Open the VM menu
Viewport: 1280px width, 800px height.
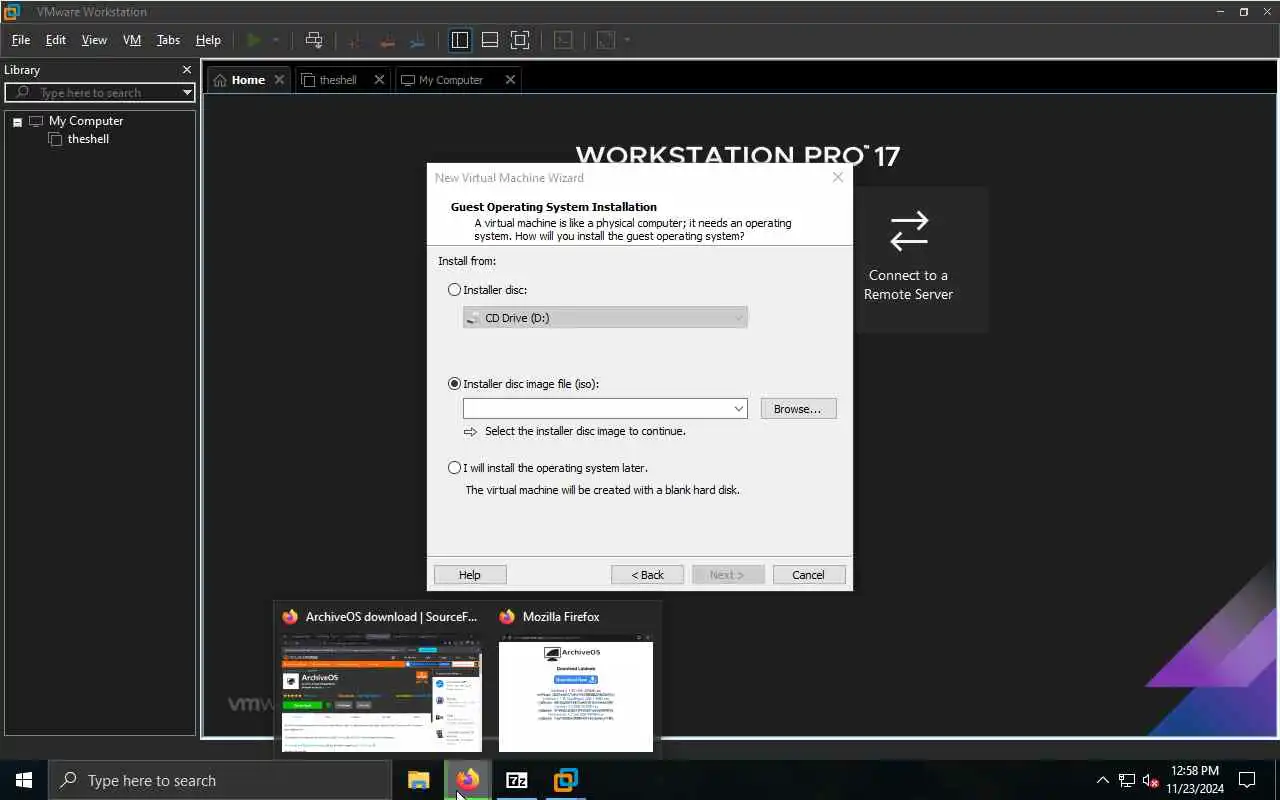click(x=132, y=40)
